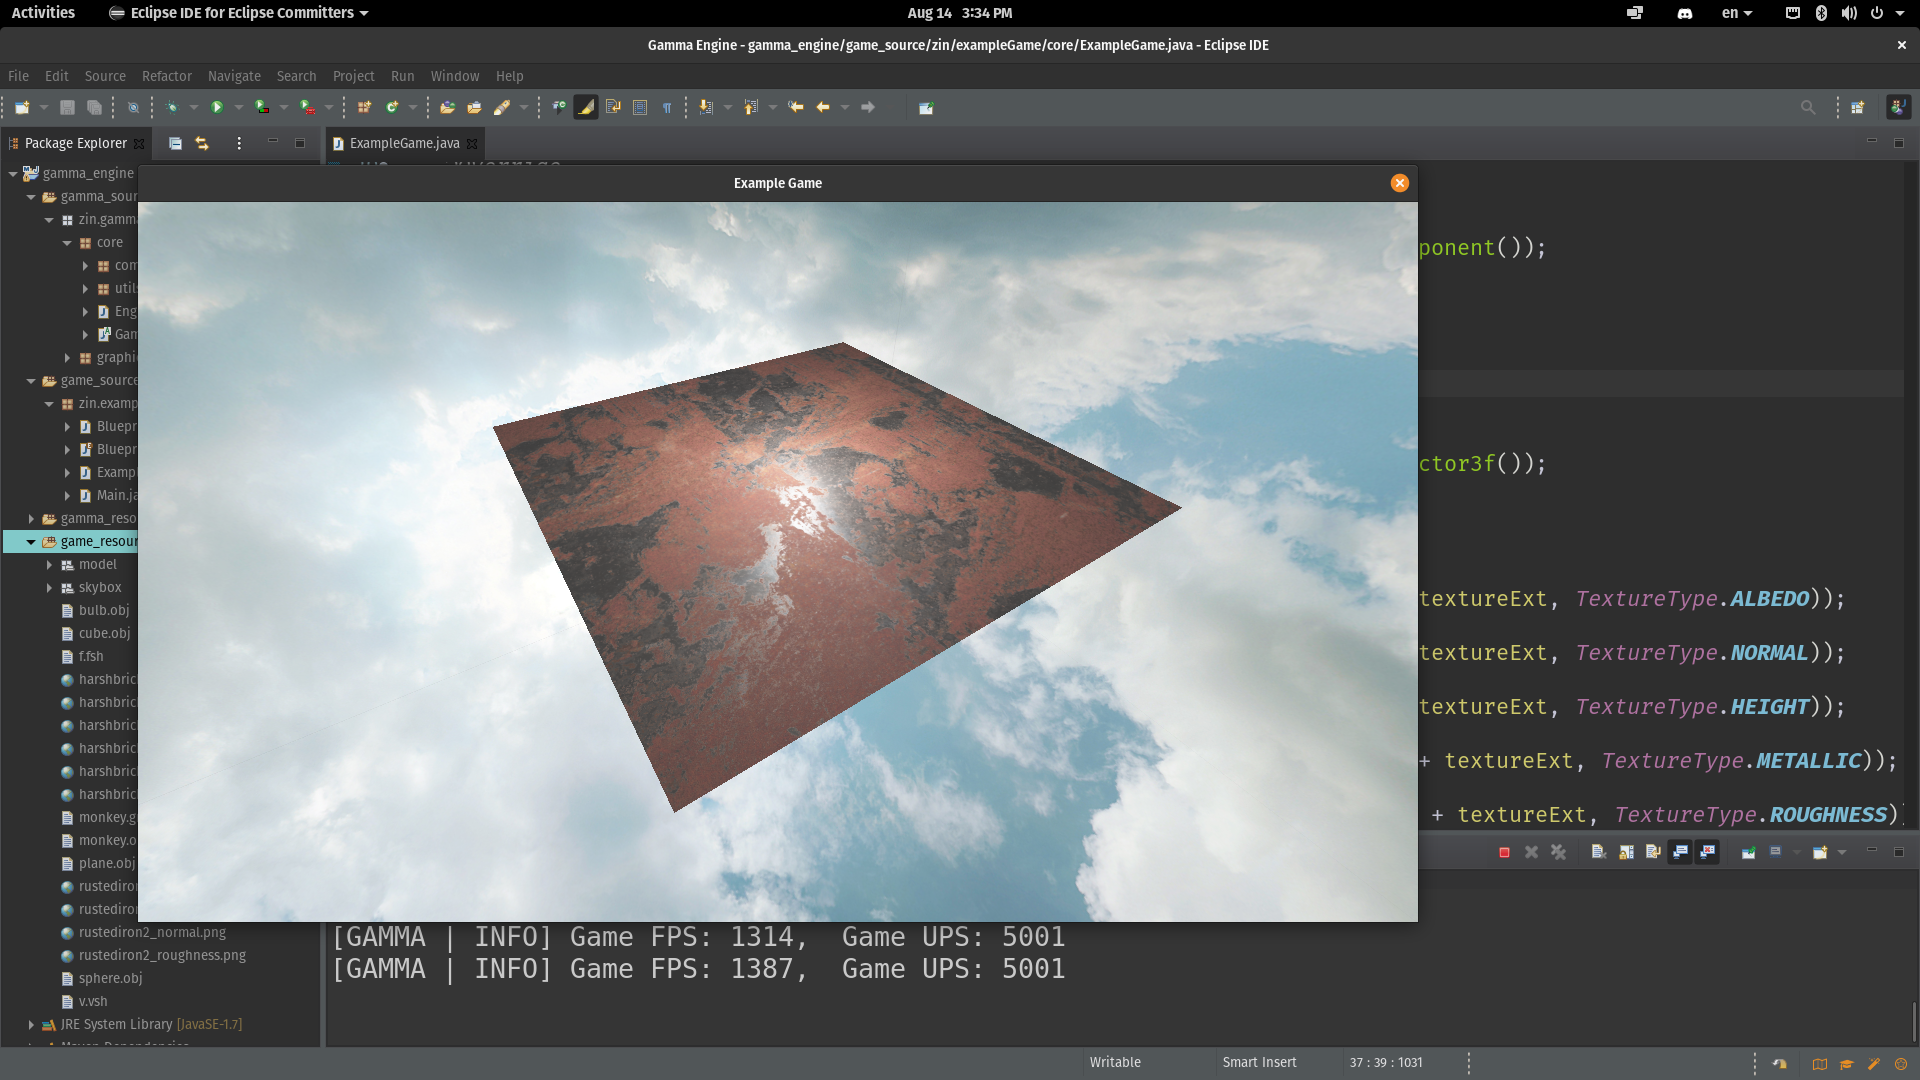Toggle Show Console on standard output
Screen dimensions: 1920x1080
[1680, 853]
